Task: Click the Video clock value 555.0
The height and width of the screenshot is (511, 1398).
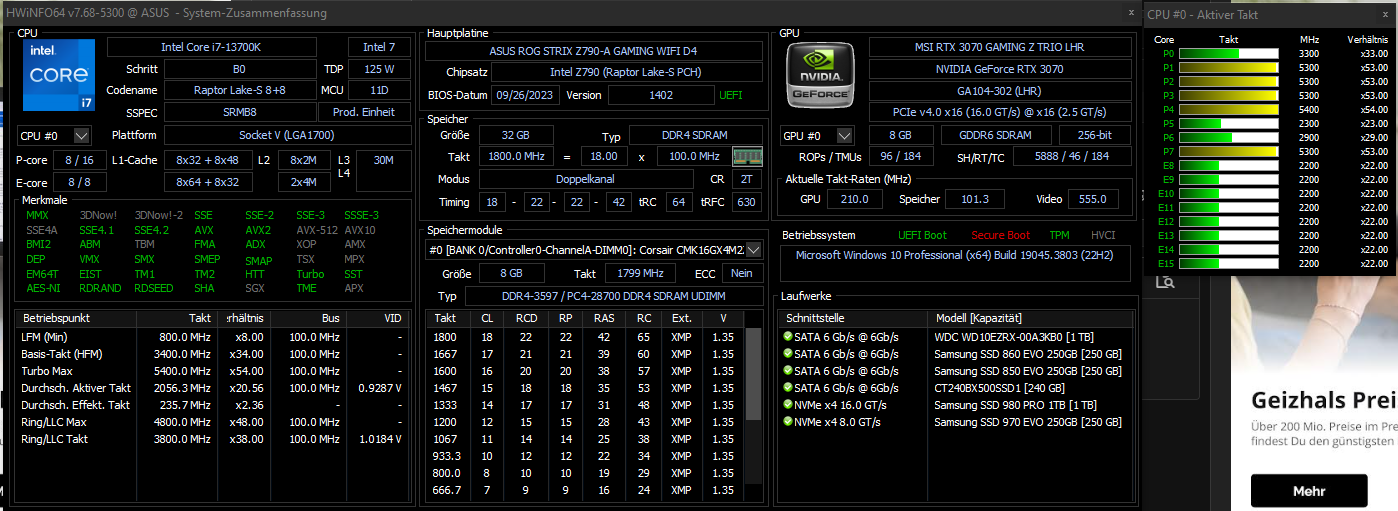Action: [1091, 199]
